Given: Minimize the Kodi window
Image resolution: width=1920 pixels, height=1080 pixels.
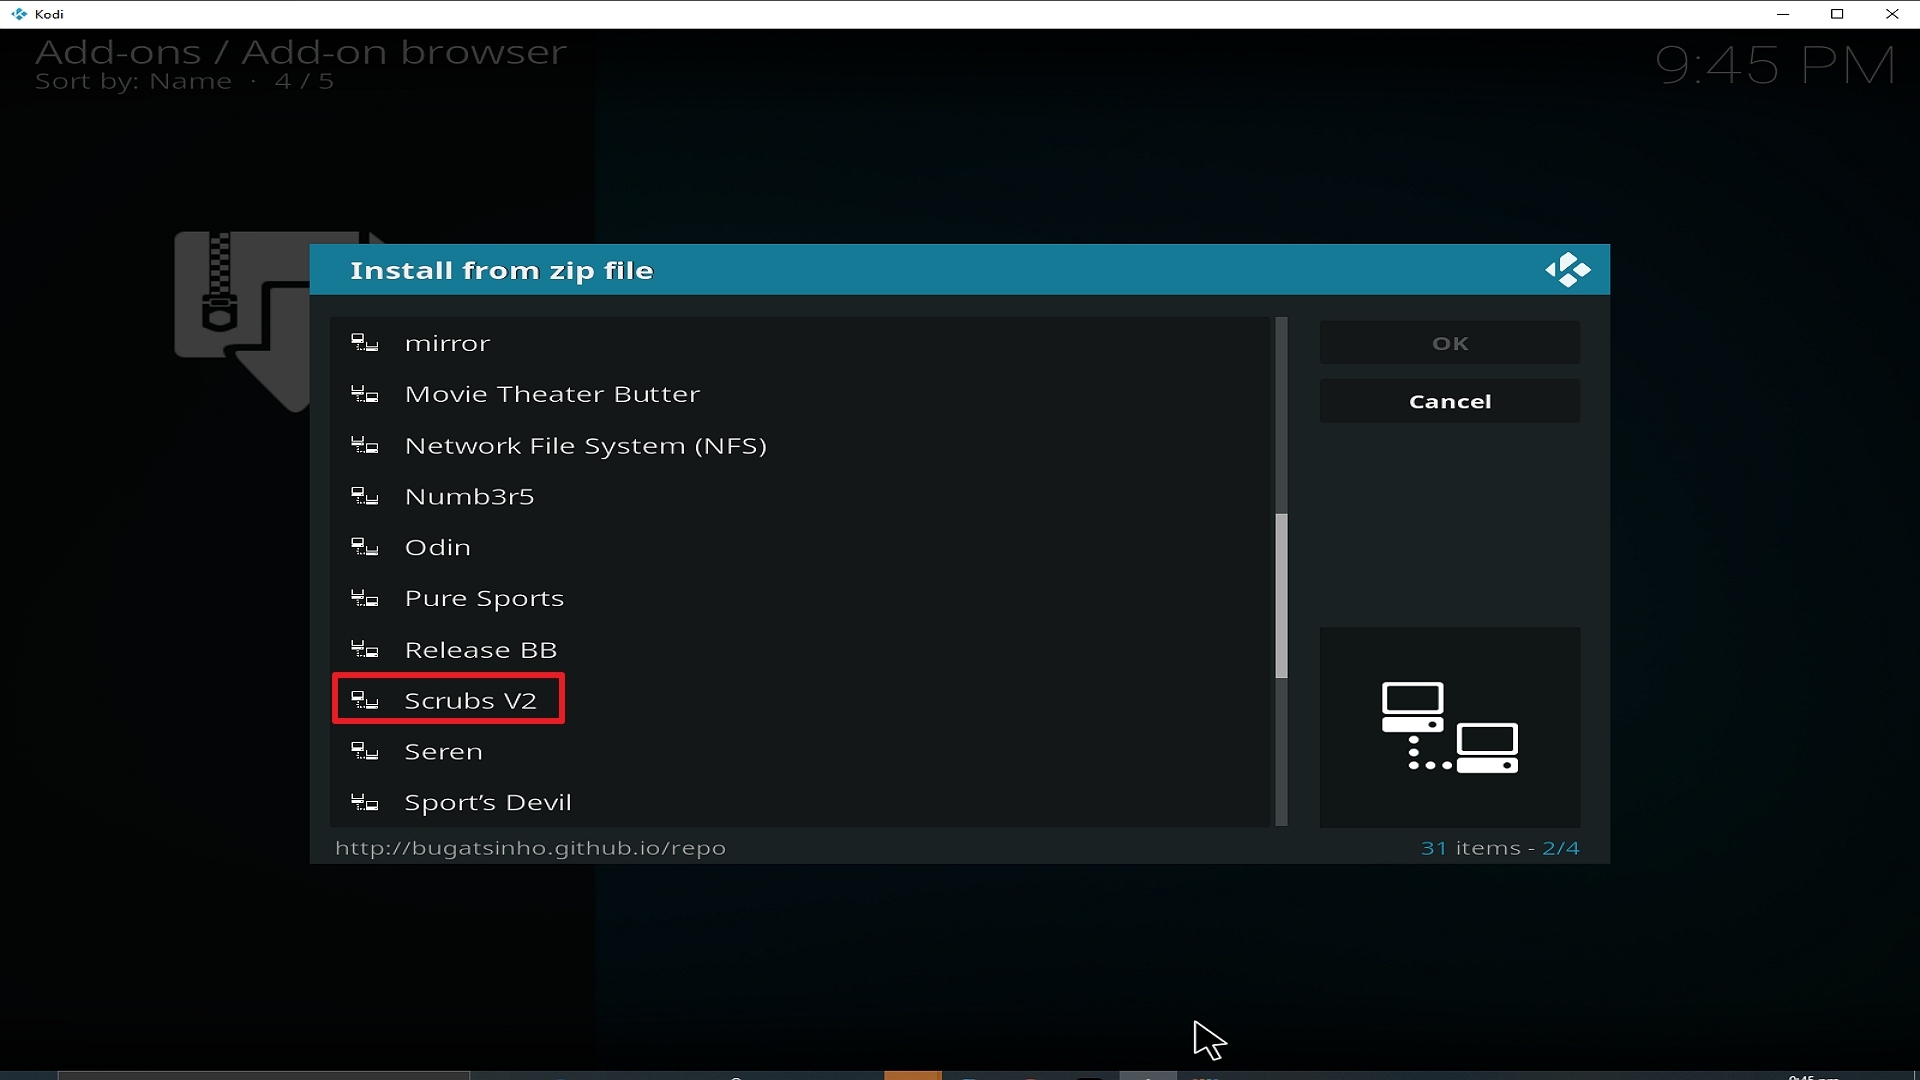Looking at the screenshot, I should coord(1783,14).
